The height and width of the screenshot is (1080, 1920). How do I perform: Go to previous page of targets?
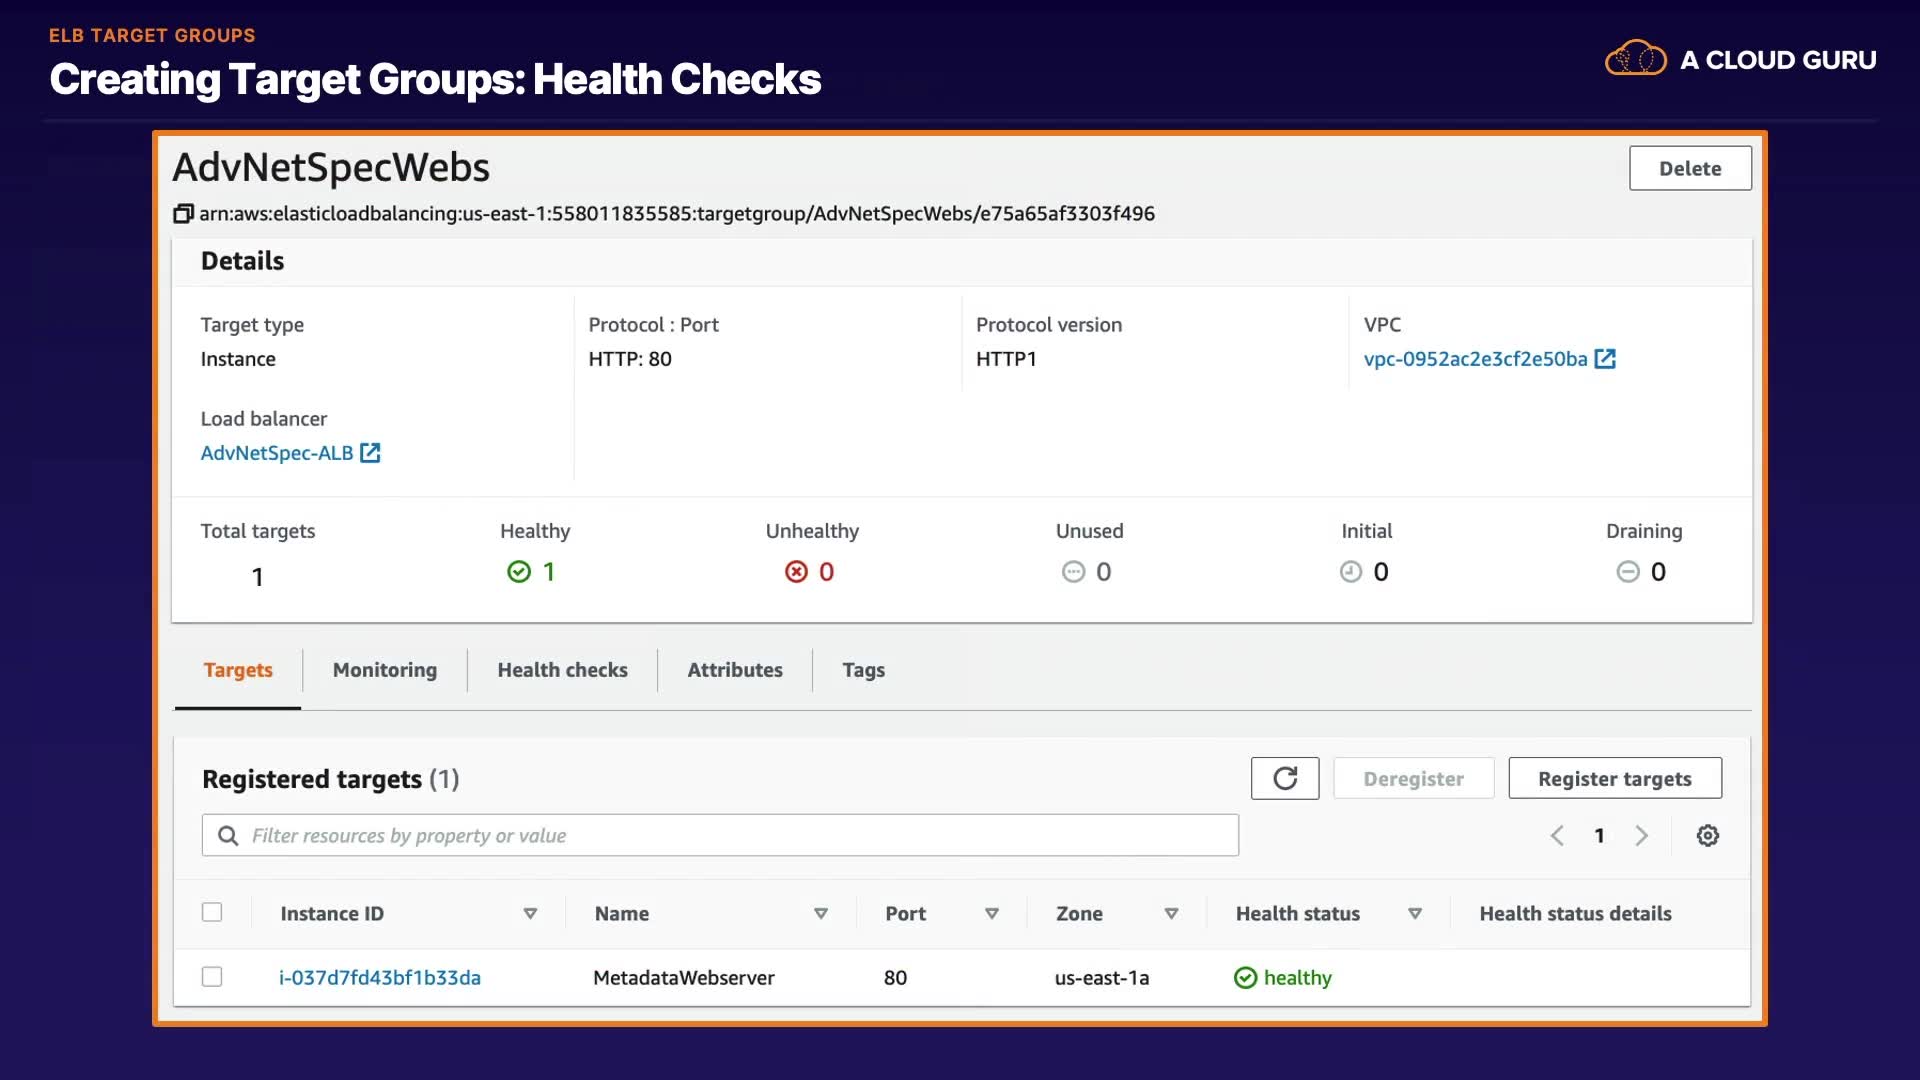click(x=1557, y=836)
